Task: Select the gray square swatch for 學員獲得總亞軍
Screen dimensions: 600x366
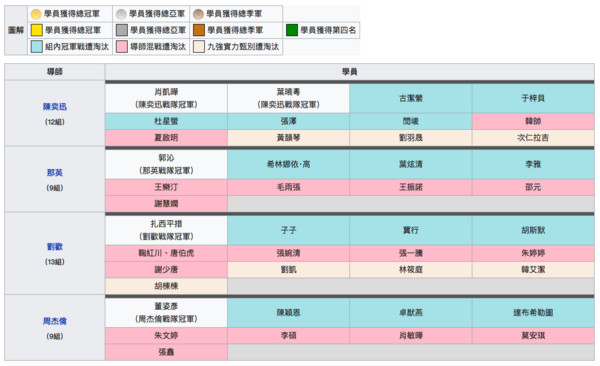Action: [122, 30]
